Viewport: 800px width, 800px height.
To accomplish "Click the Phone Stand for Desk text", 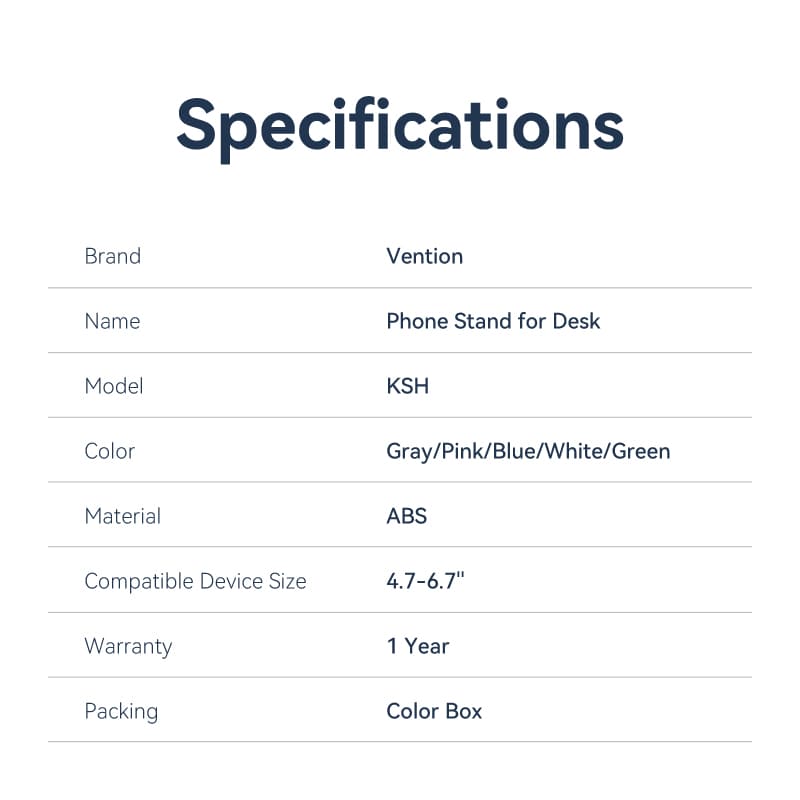I will click(x=493, y=321).
